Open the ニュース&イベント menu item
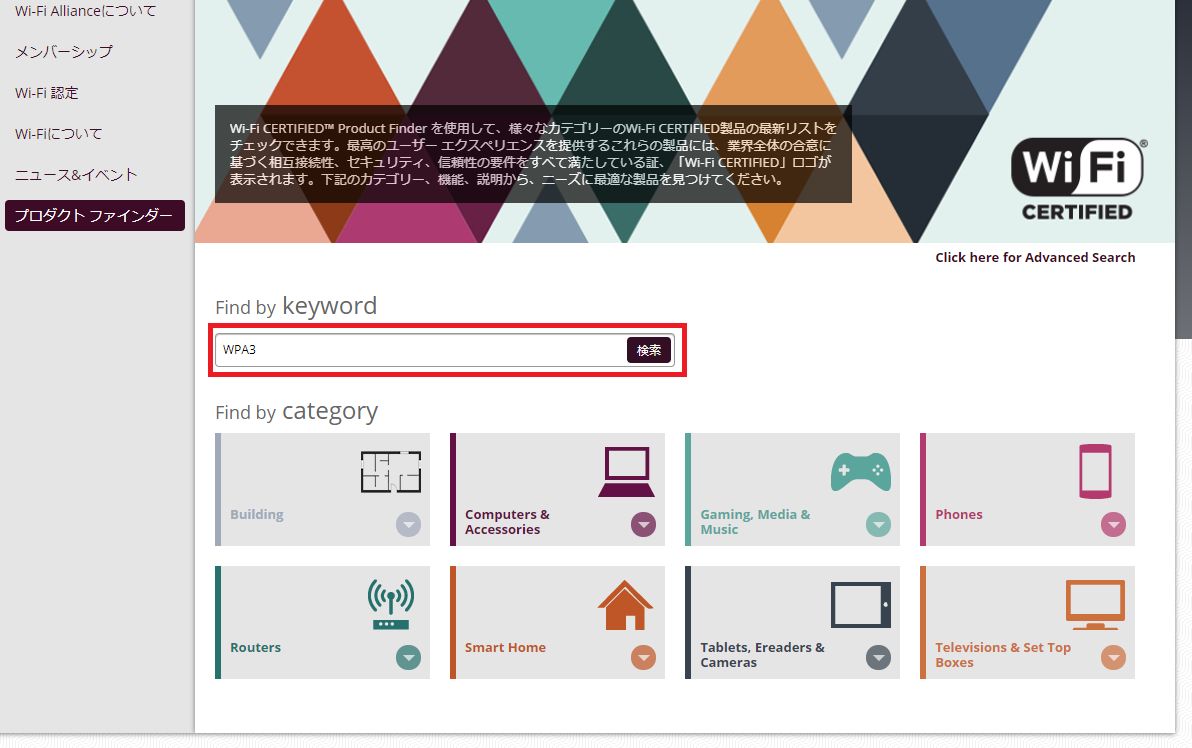 tap(76, 175)
